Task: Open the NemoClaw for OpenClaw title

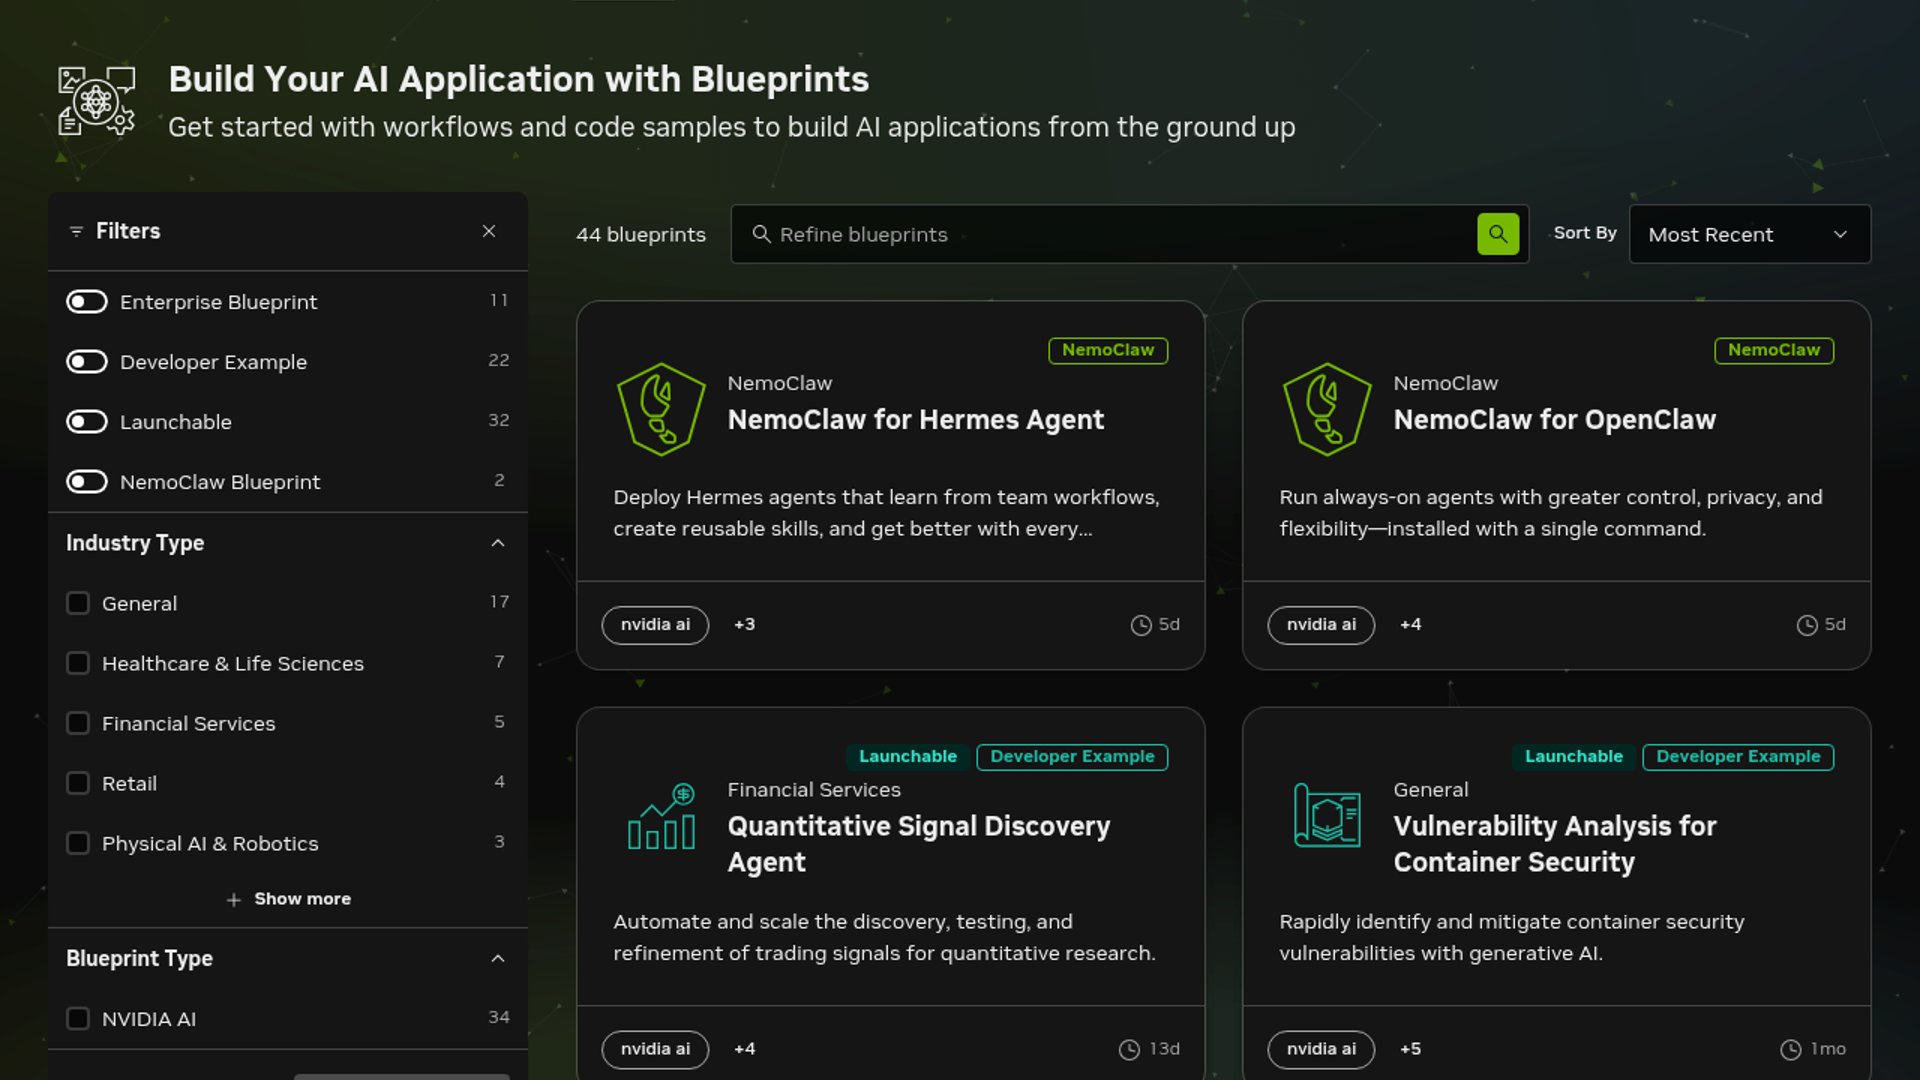Action: pos(1555,420)
